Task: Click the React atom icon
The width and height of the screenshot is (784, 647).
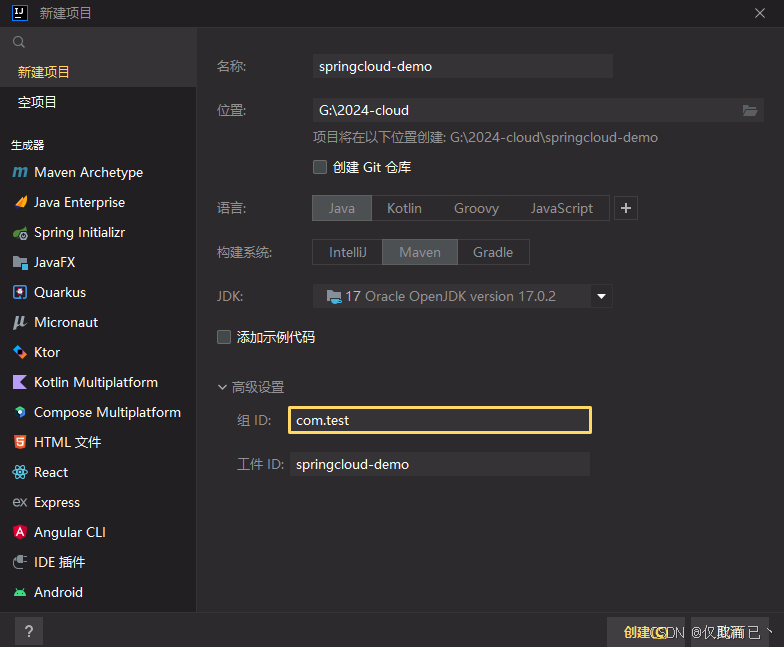Action: pyautogui.click(x=20, y=472)
